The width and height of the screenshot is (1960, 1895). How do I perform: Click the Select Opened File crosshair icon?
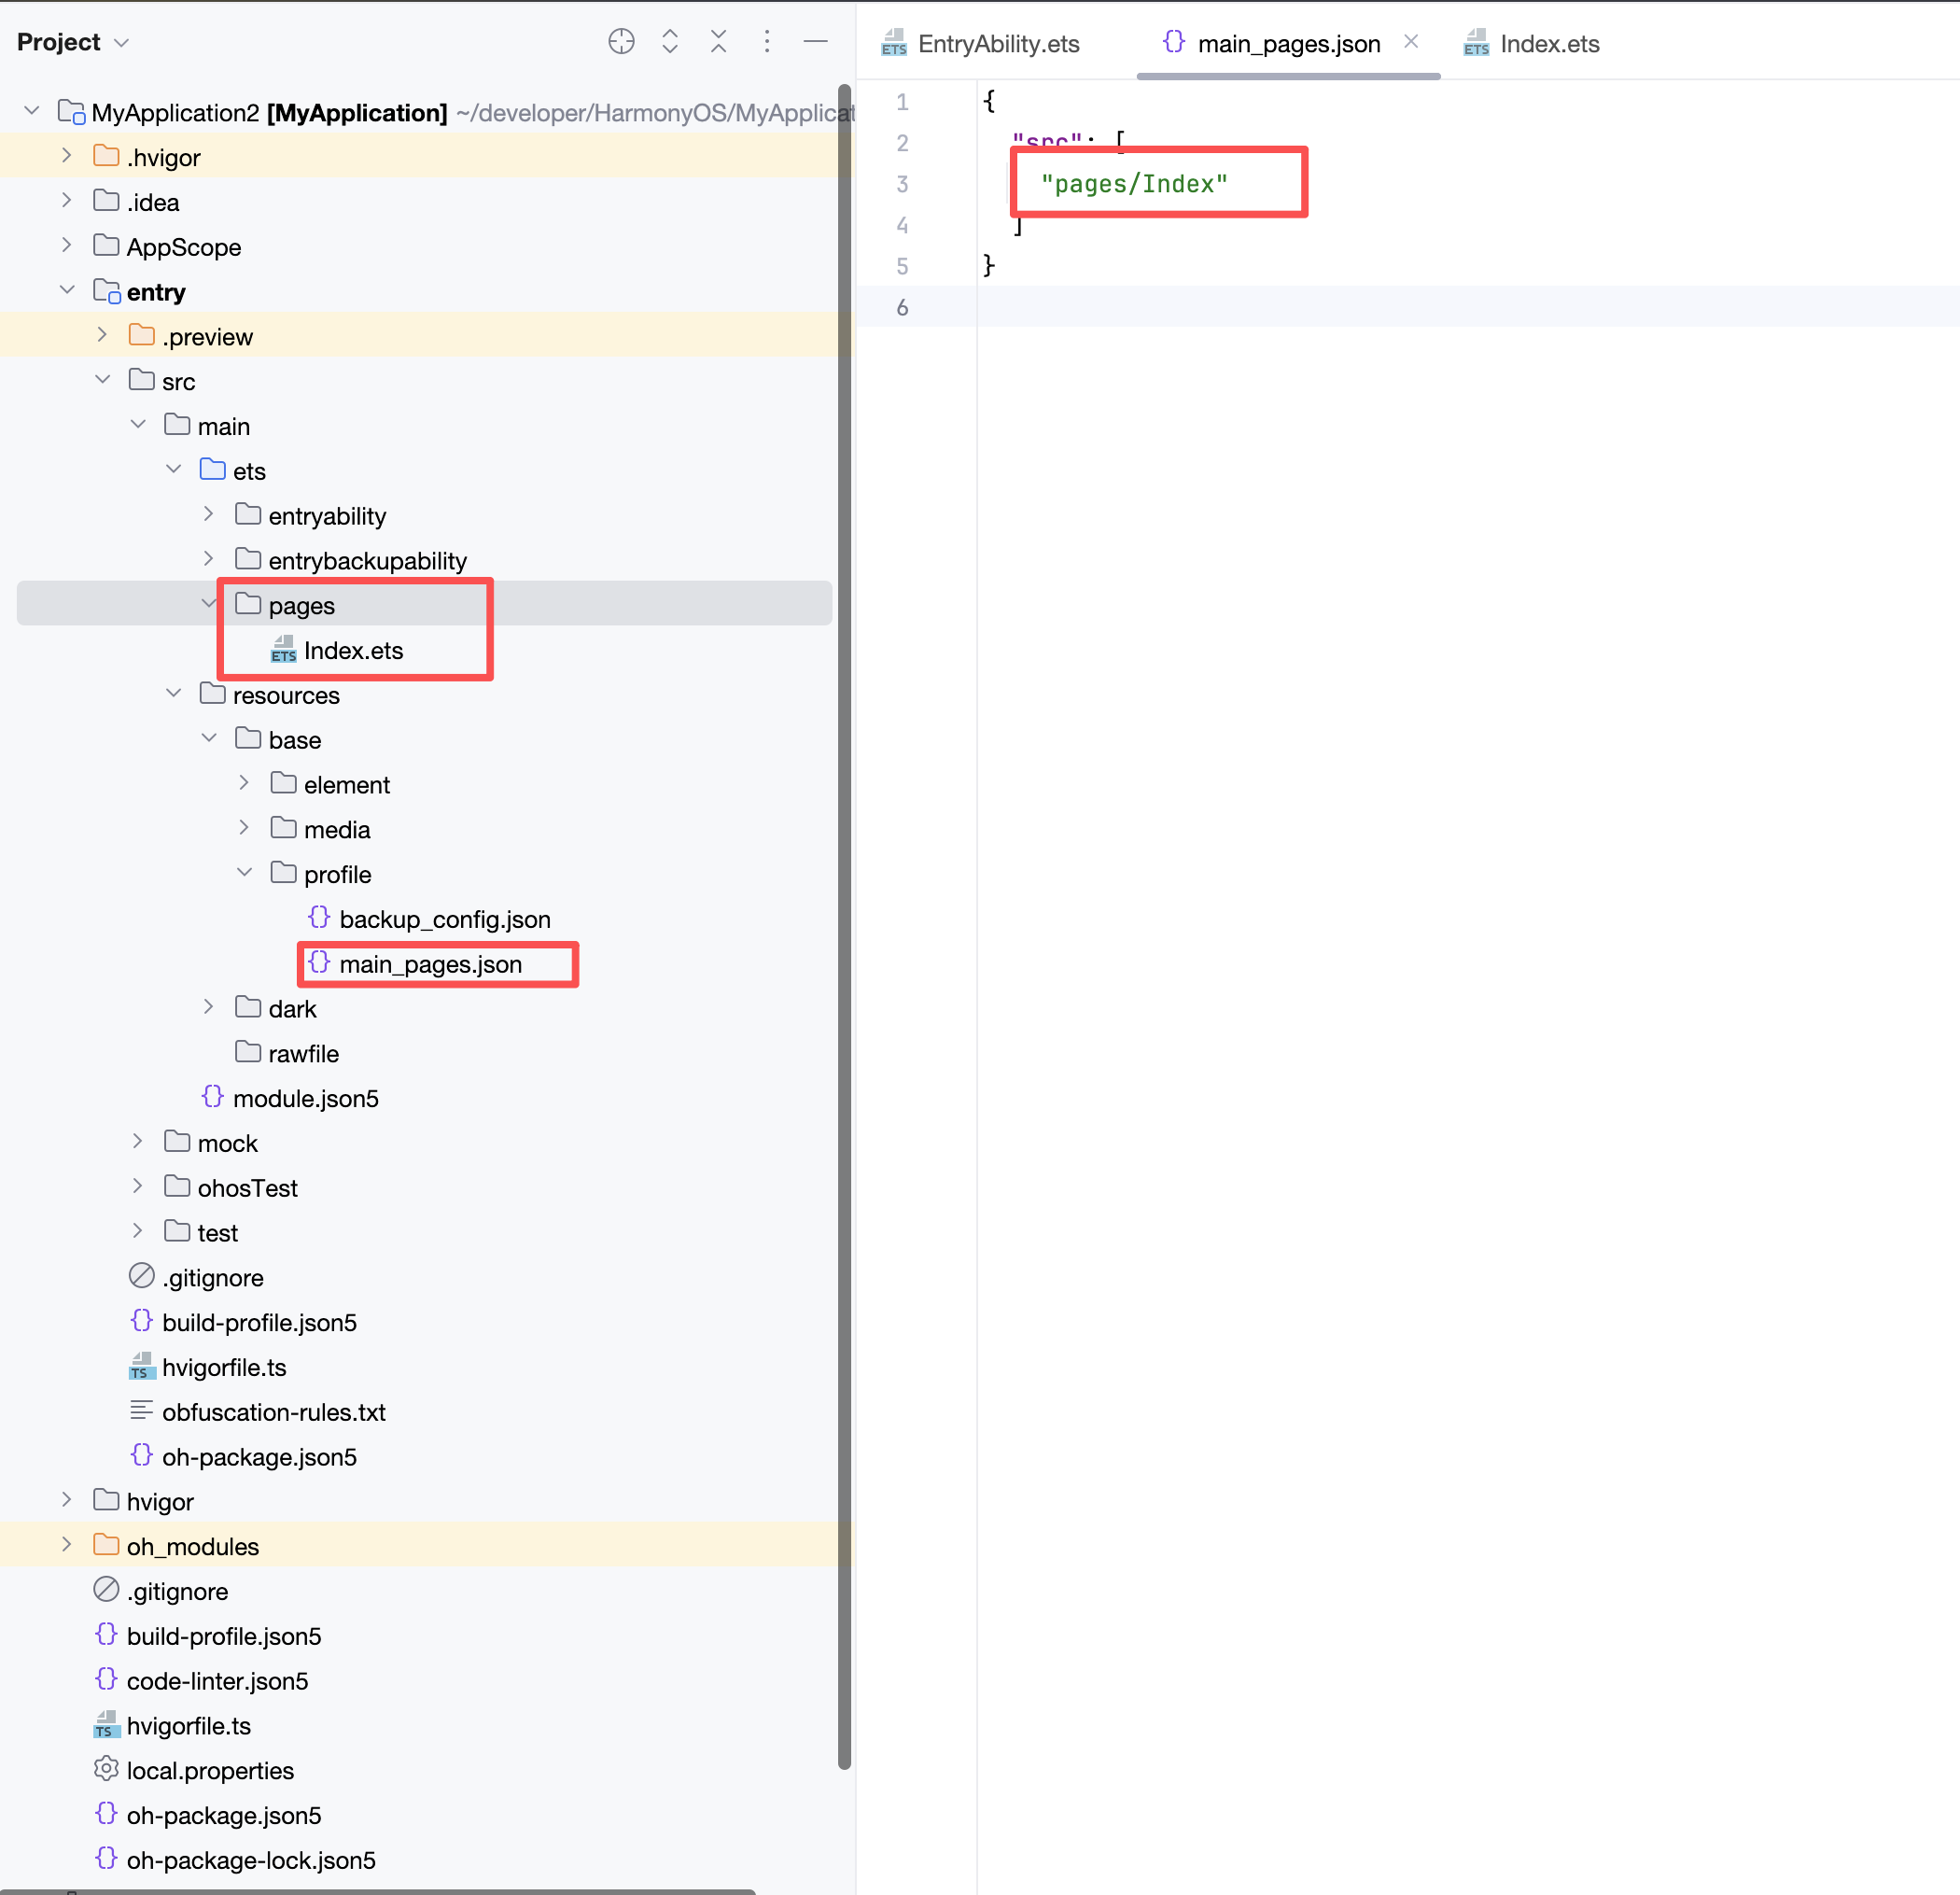[x=621, y=41]
